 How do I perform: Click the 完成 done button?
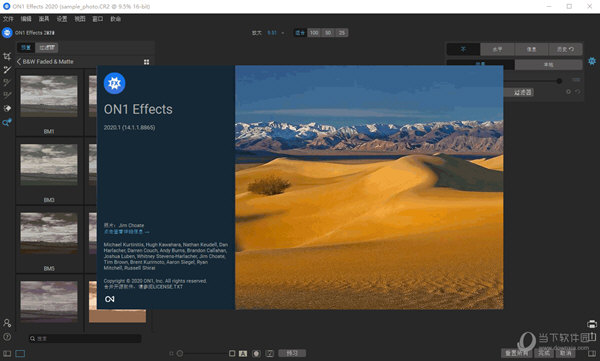click(x=544, y=353)
